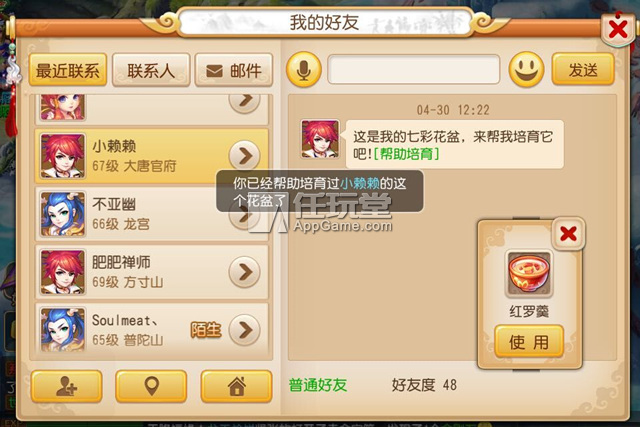Expand the arrow next to Soulmeat、

244,330
